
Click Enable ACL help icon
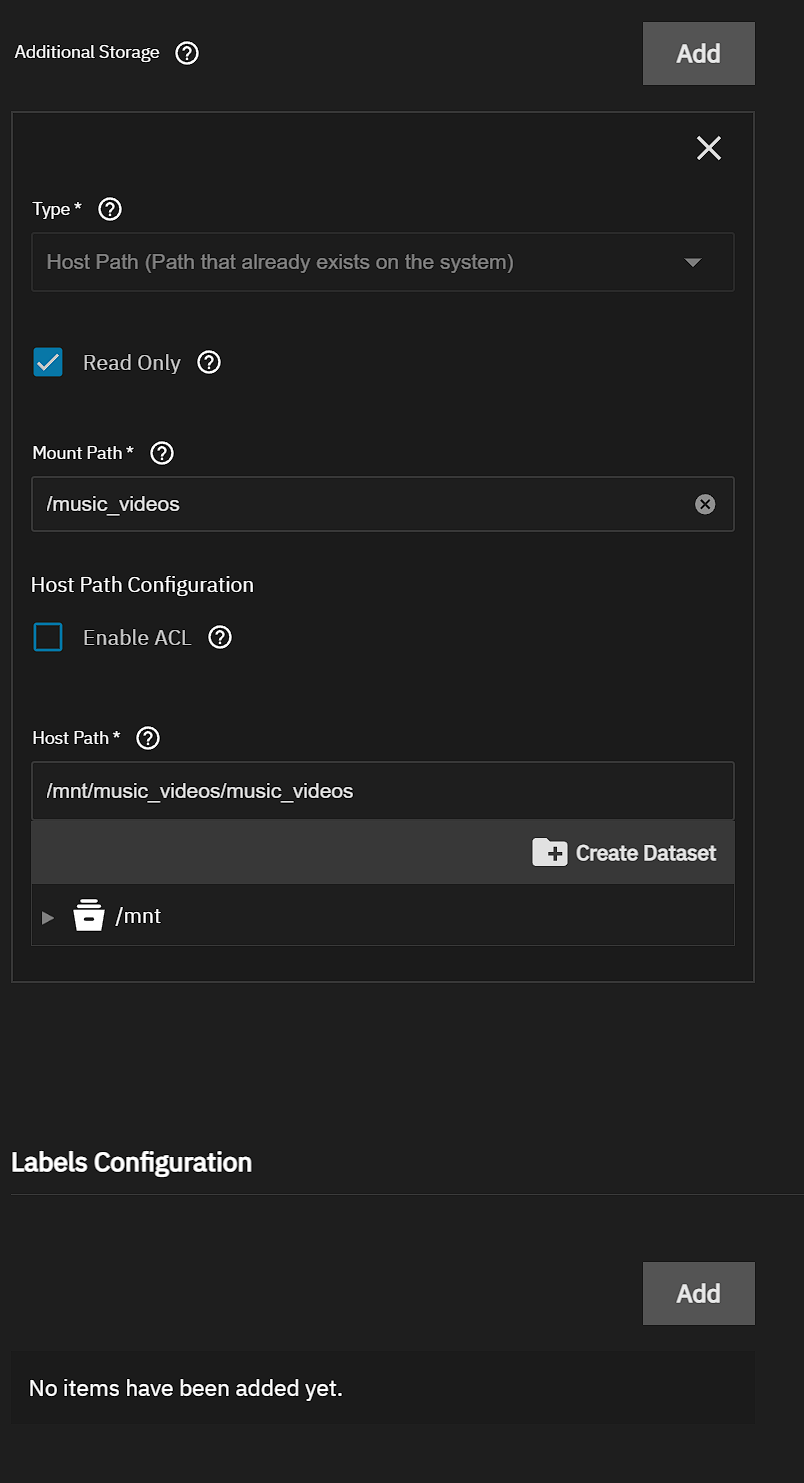click(220, 637)
